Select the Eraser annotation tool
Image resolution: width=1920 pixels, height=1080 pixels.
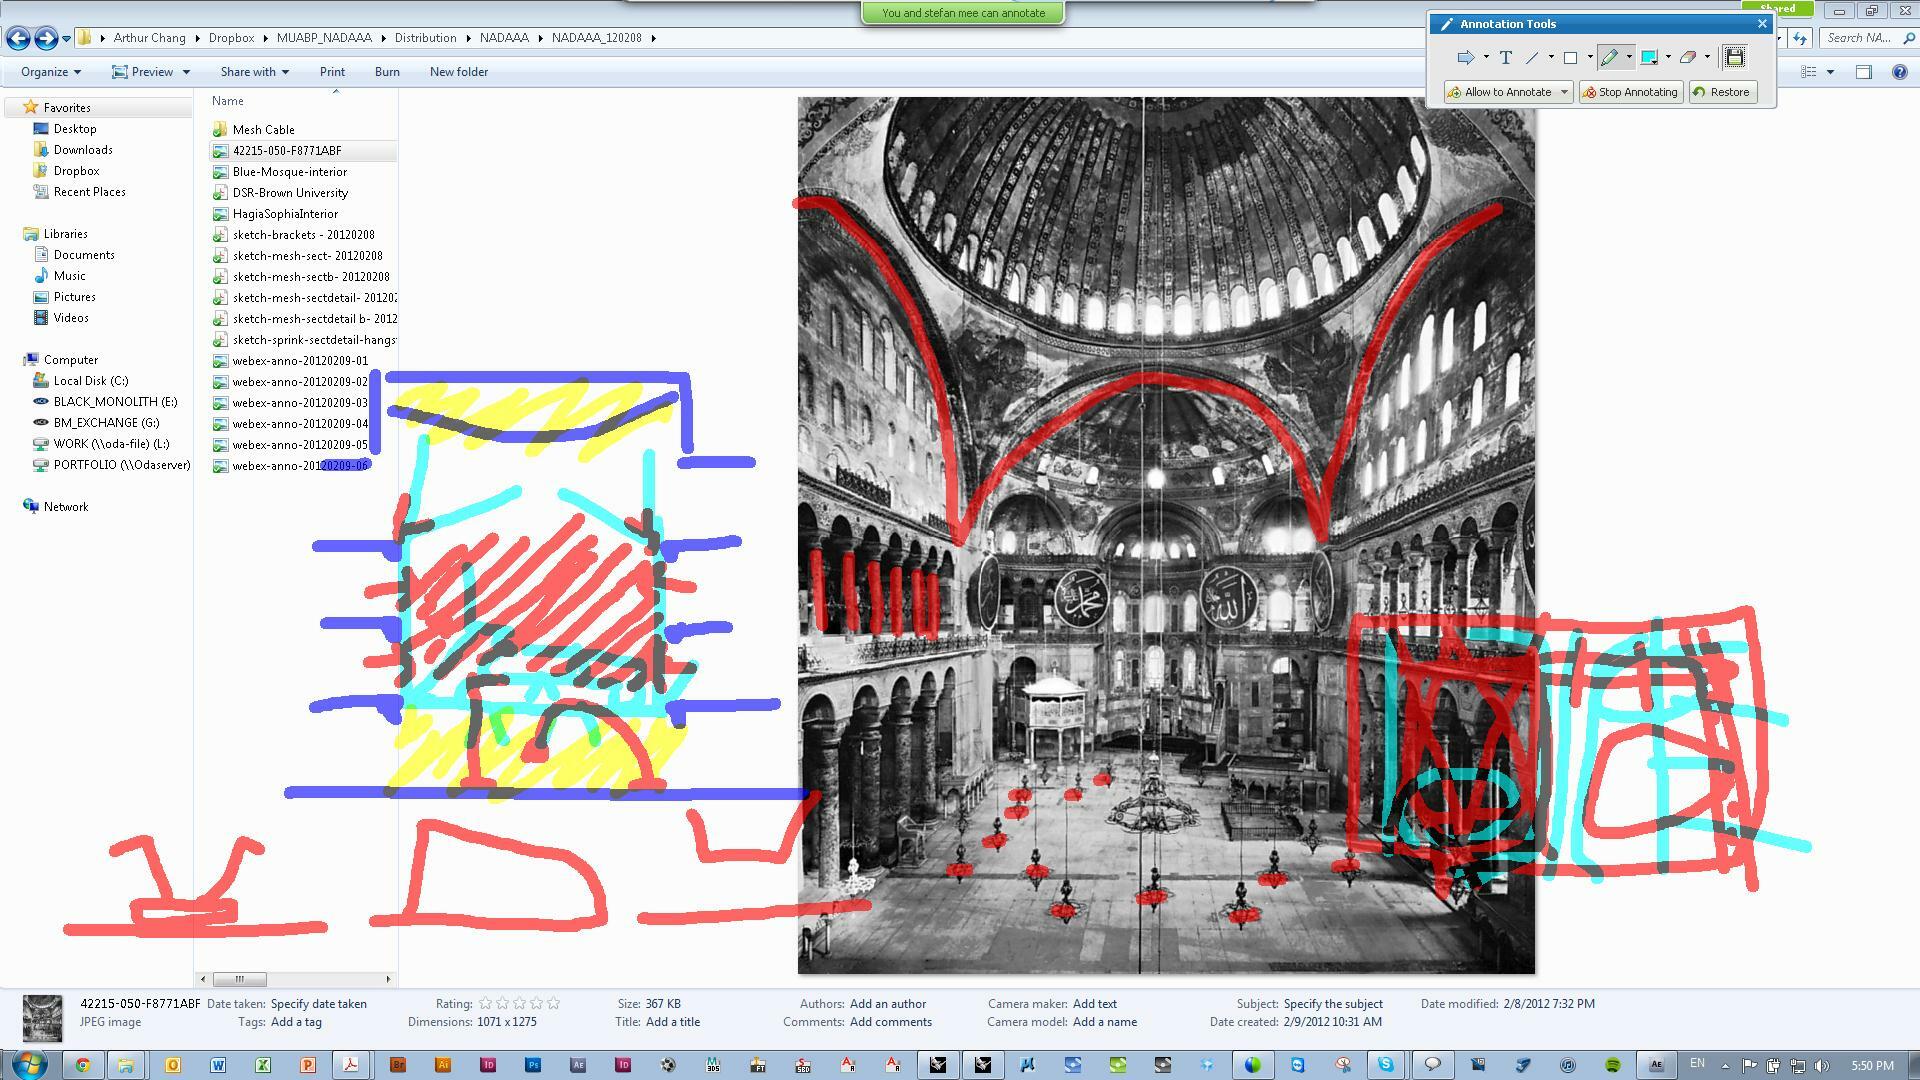[x=1688, y=57]
